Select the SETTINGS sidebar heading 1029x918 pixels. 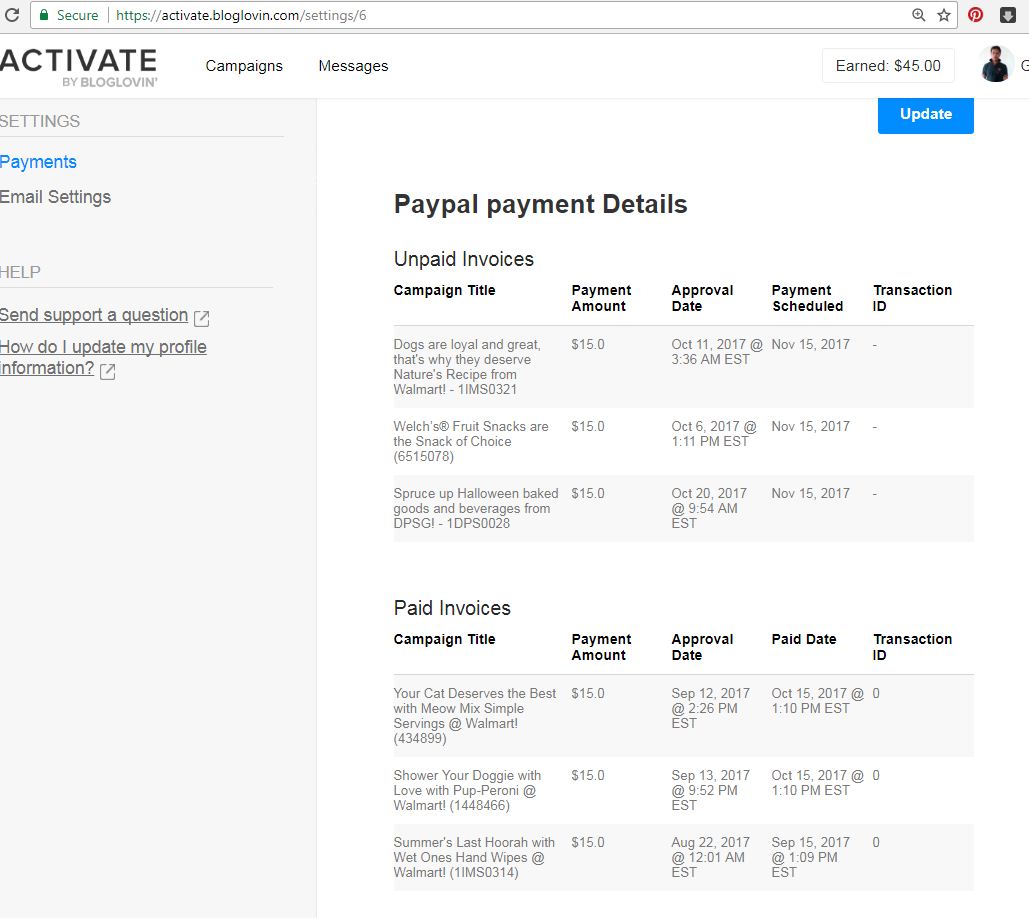pyautogui.click(x=39, y=121)
